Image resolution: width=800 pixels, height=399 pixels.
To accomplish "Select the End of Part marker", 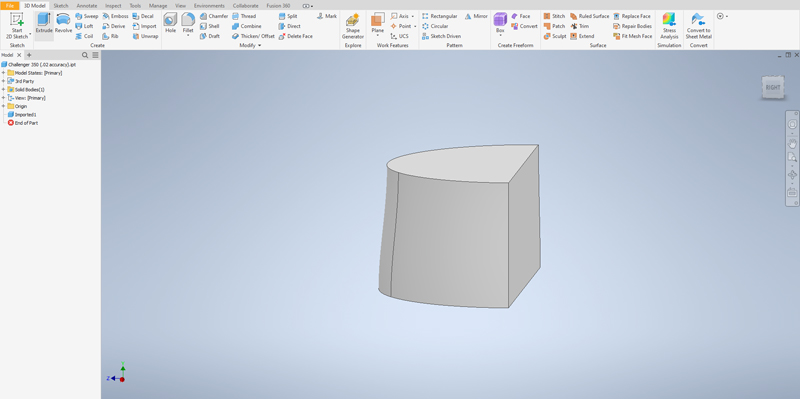I will 22,123.
